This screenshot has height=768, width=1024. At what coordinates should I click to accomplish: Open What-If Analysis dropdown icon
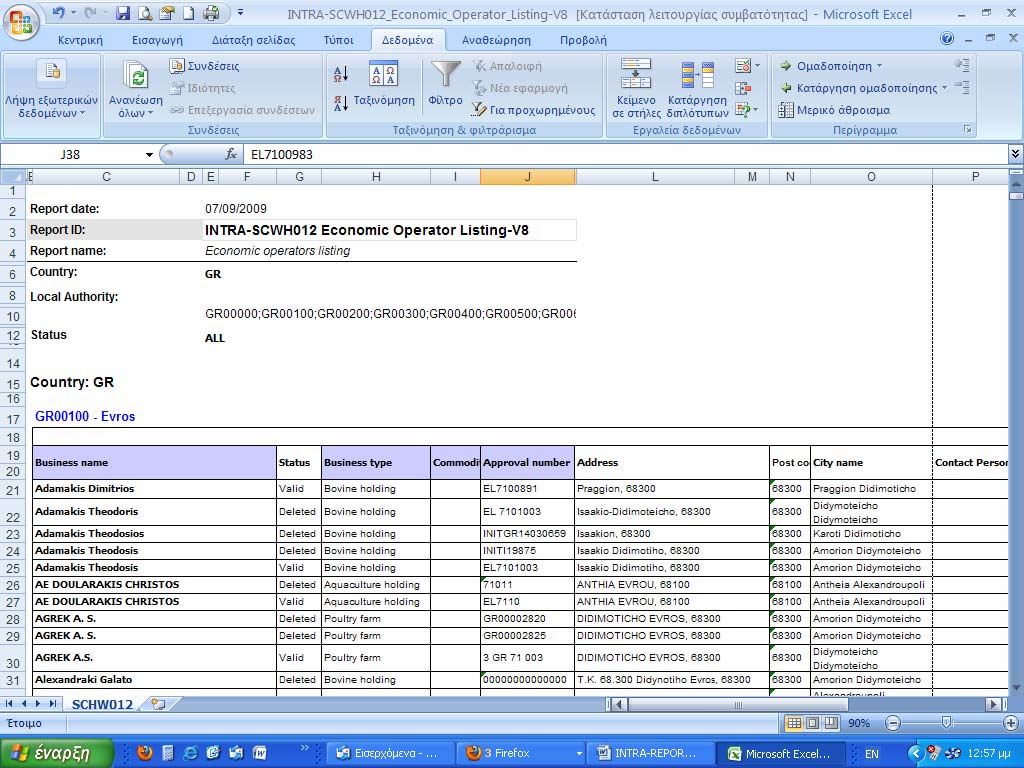click(x=747, y=110)
